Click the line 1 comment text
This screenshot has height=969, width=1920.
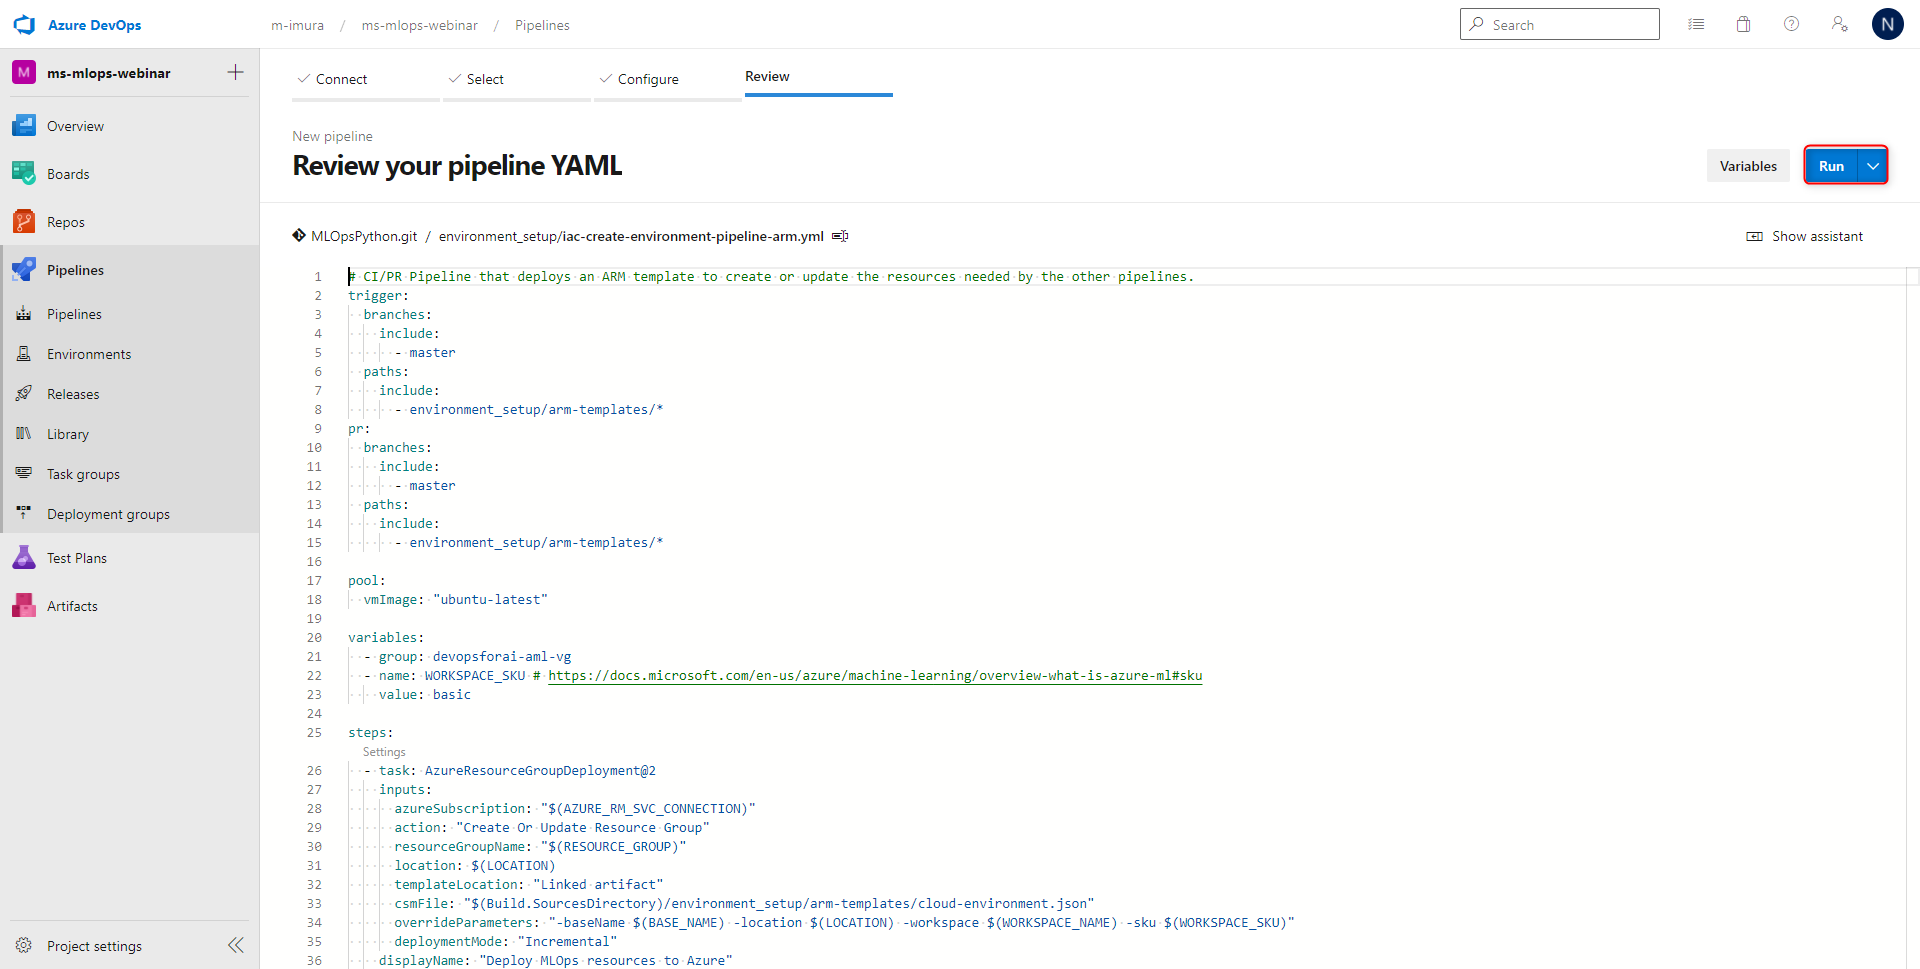tap(771, 276)
